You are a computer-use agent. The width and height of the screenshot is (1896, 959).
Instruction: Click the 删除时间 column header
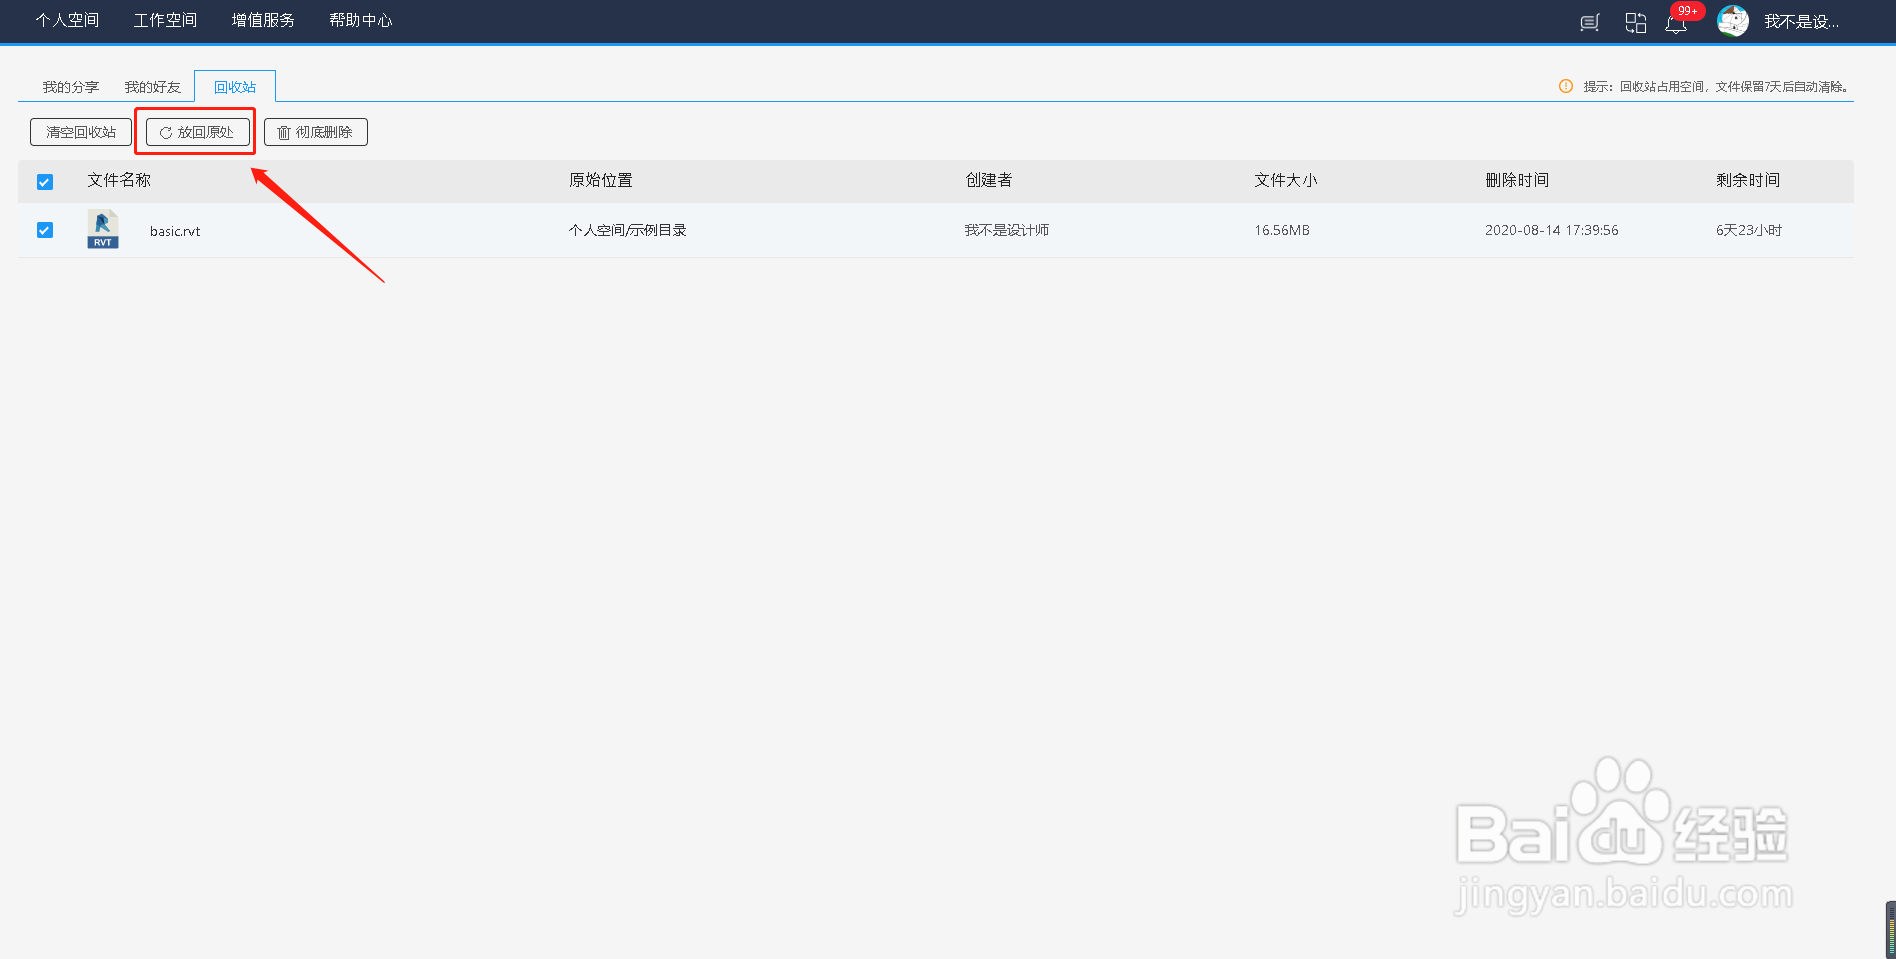click(x=1517, y=180)
